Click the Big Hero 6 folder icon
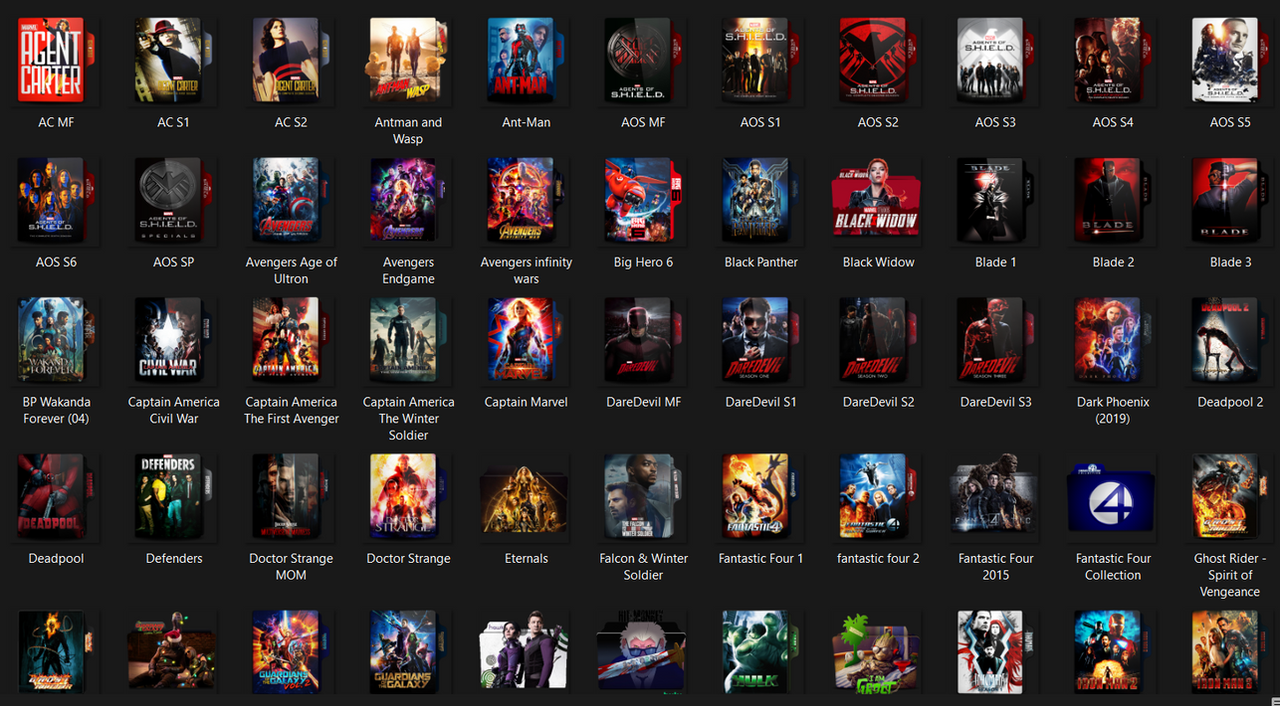The width and height of the screenshot is (1280, 706). (644, 200)
